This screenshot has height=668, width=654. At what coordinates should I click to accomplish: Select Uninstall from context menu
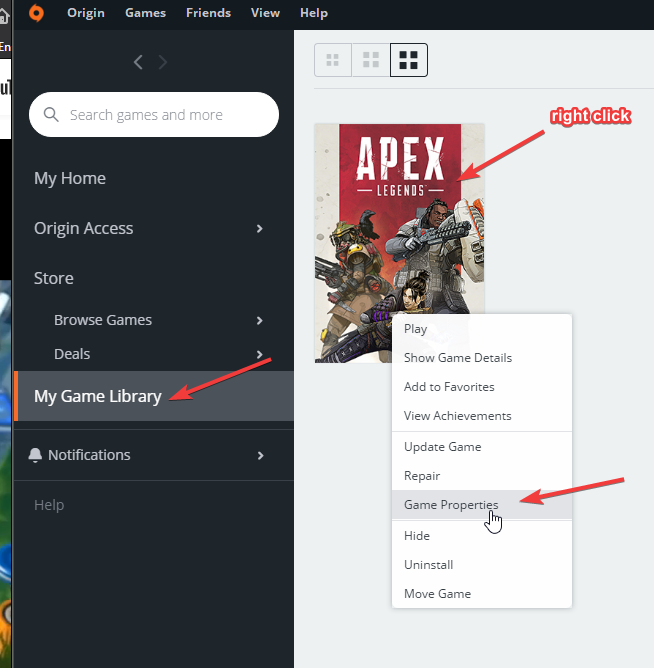point(482,565)
